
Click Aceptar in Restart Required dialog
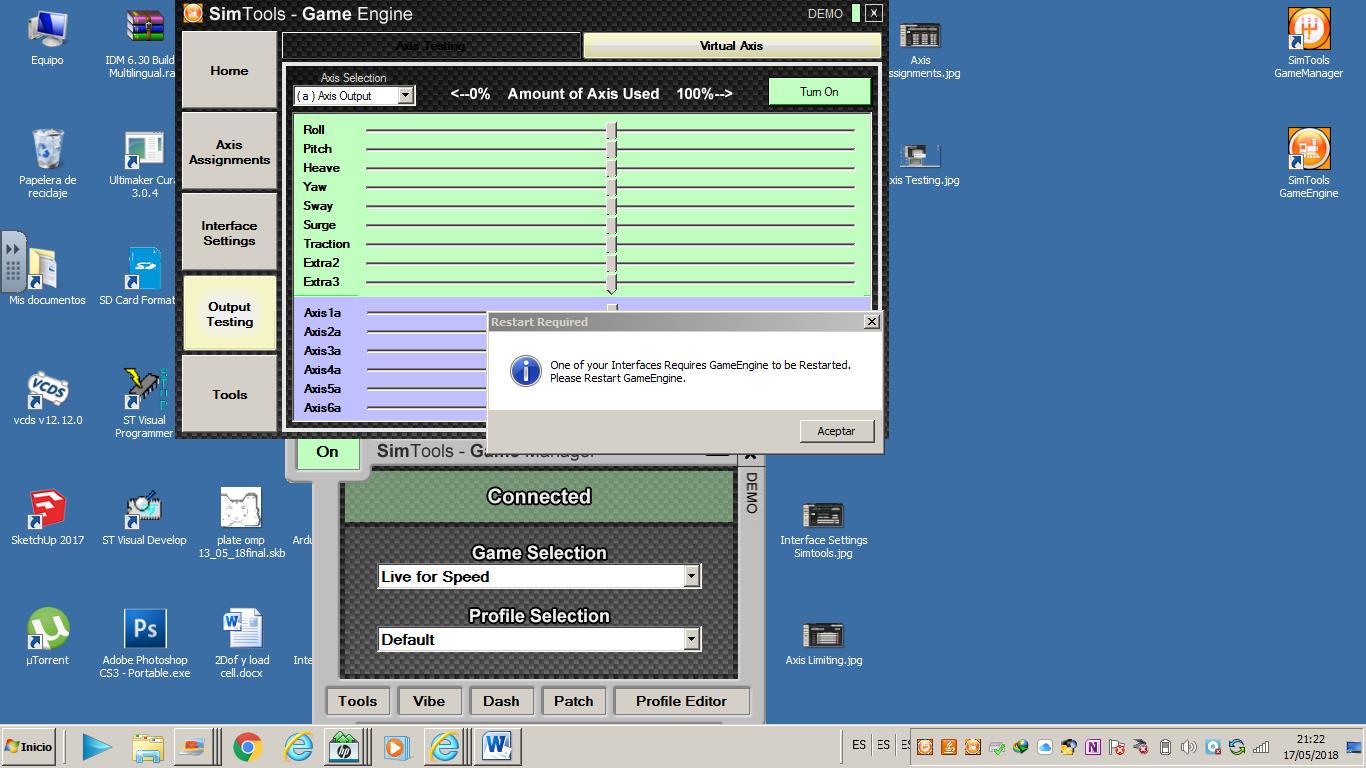click(x=836, y=431)
